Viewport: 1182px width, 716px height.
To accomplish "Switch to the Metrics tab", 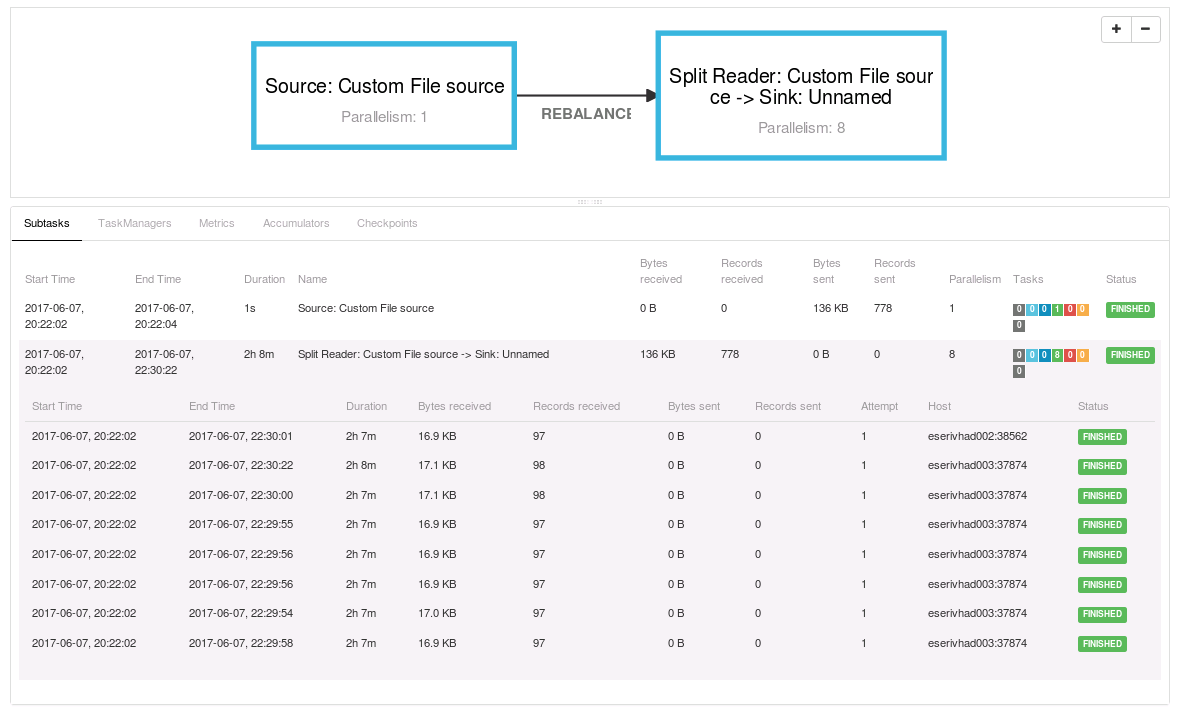I will [x=216, y=224].
